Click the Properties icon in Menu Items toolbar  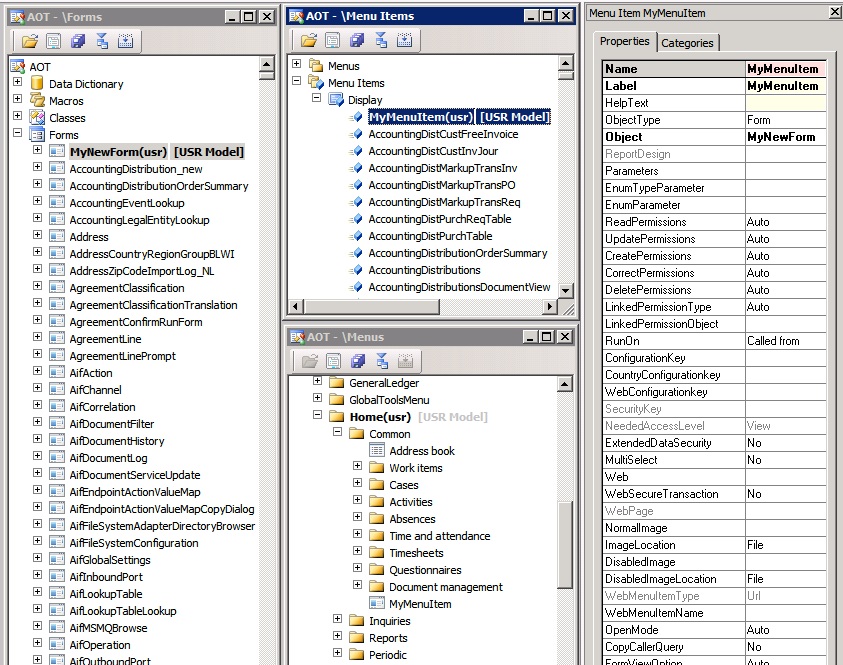pos(333,40)
